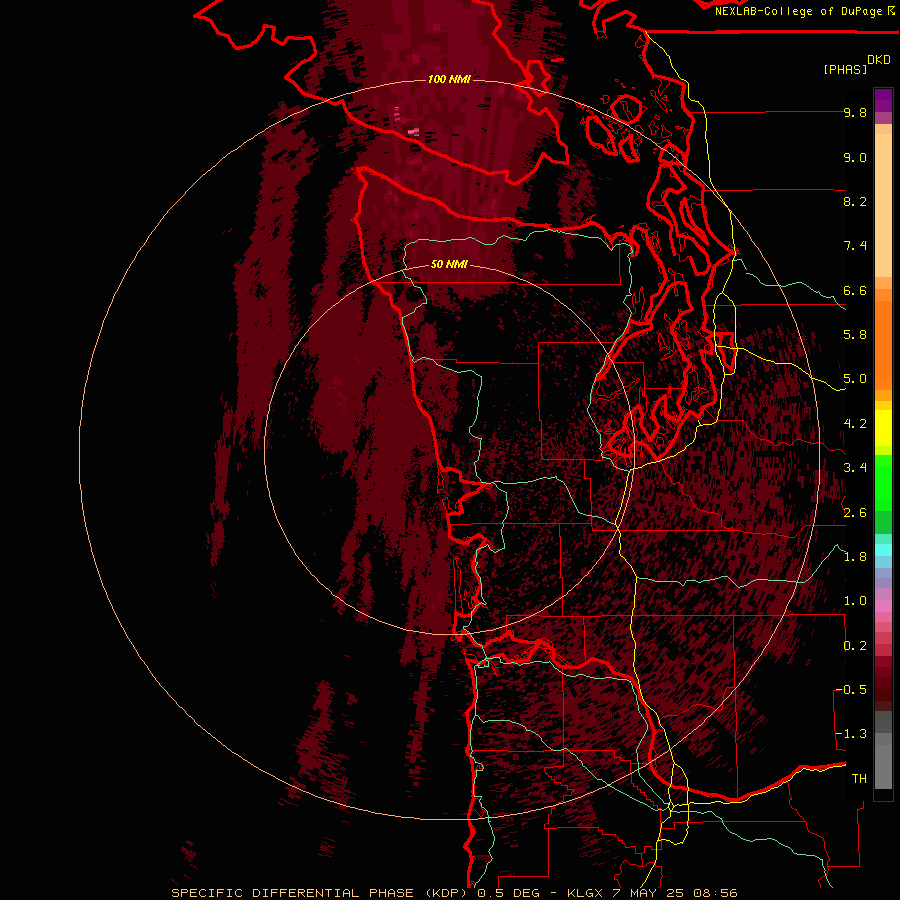
Task: Click the -1.3 value on the color scale
Action: tap(851, 734)
